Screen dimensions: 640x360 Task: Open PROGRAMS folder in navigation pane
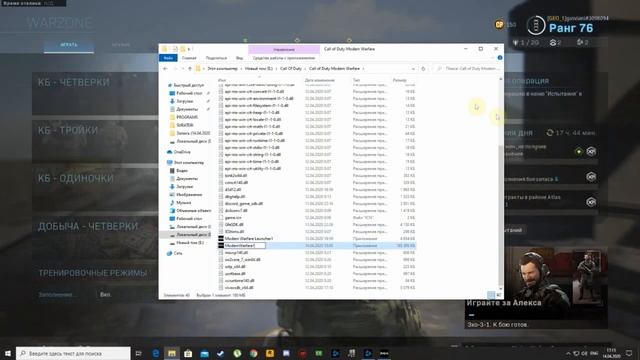[x=187, y=117]
